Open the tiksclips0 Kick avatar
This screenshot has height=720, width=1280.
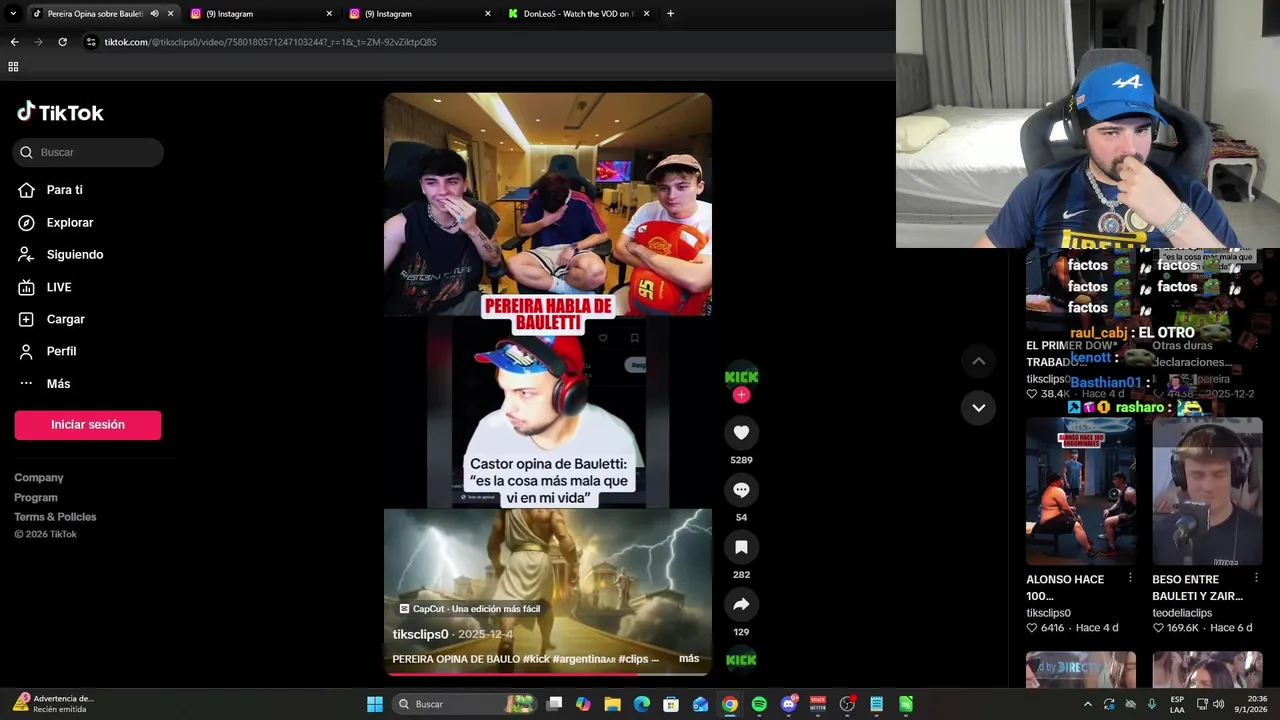741,375
